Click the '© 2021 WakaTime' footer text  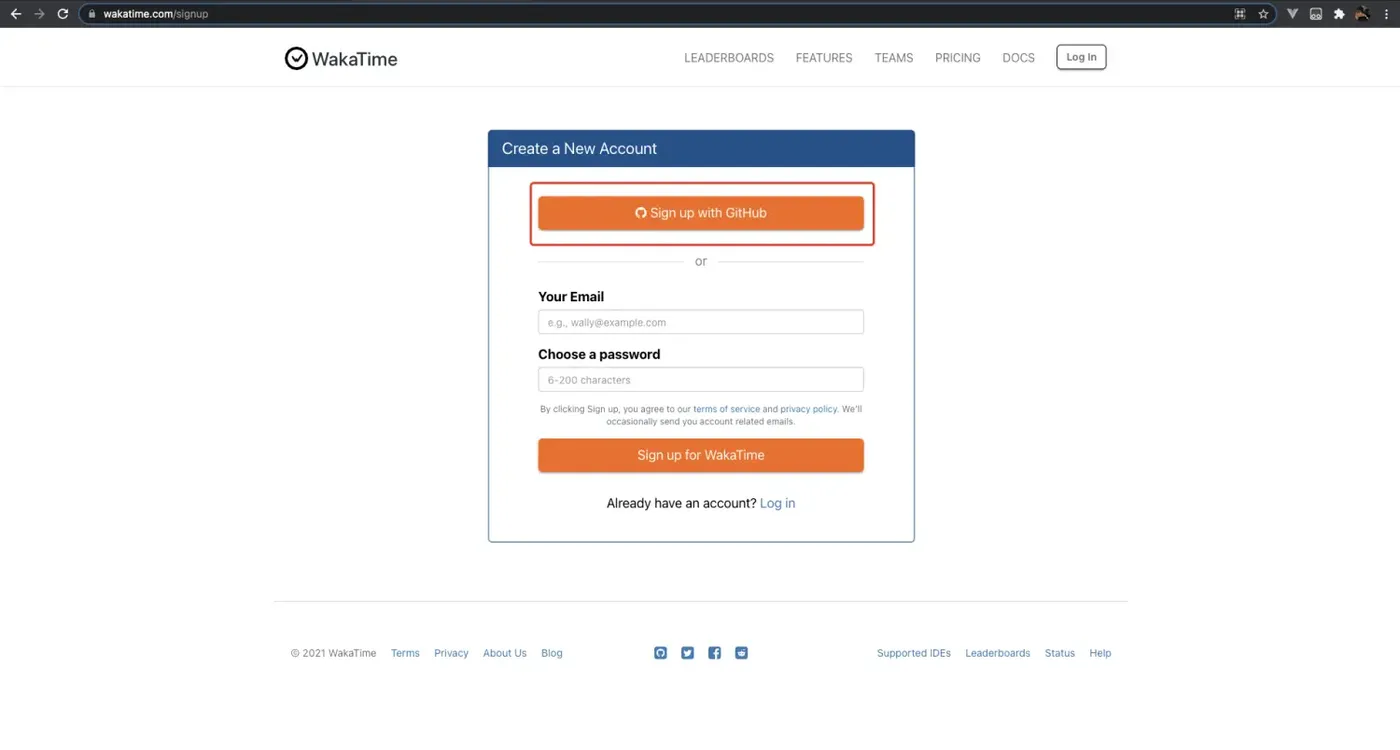click(x=334, y=653)
